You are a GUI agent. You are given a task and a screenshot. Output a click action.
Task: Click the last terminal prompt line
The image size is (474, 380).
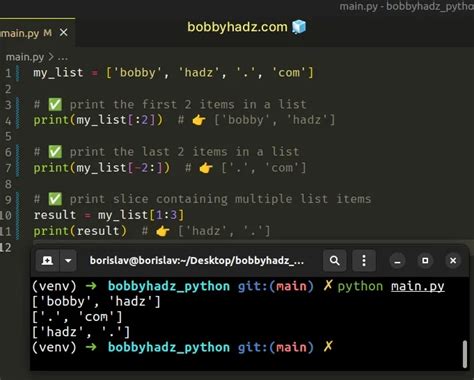[x=182, y=347]
